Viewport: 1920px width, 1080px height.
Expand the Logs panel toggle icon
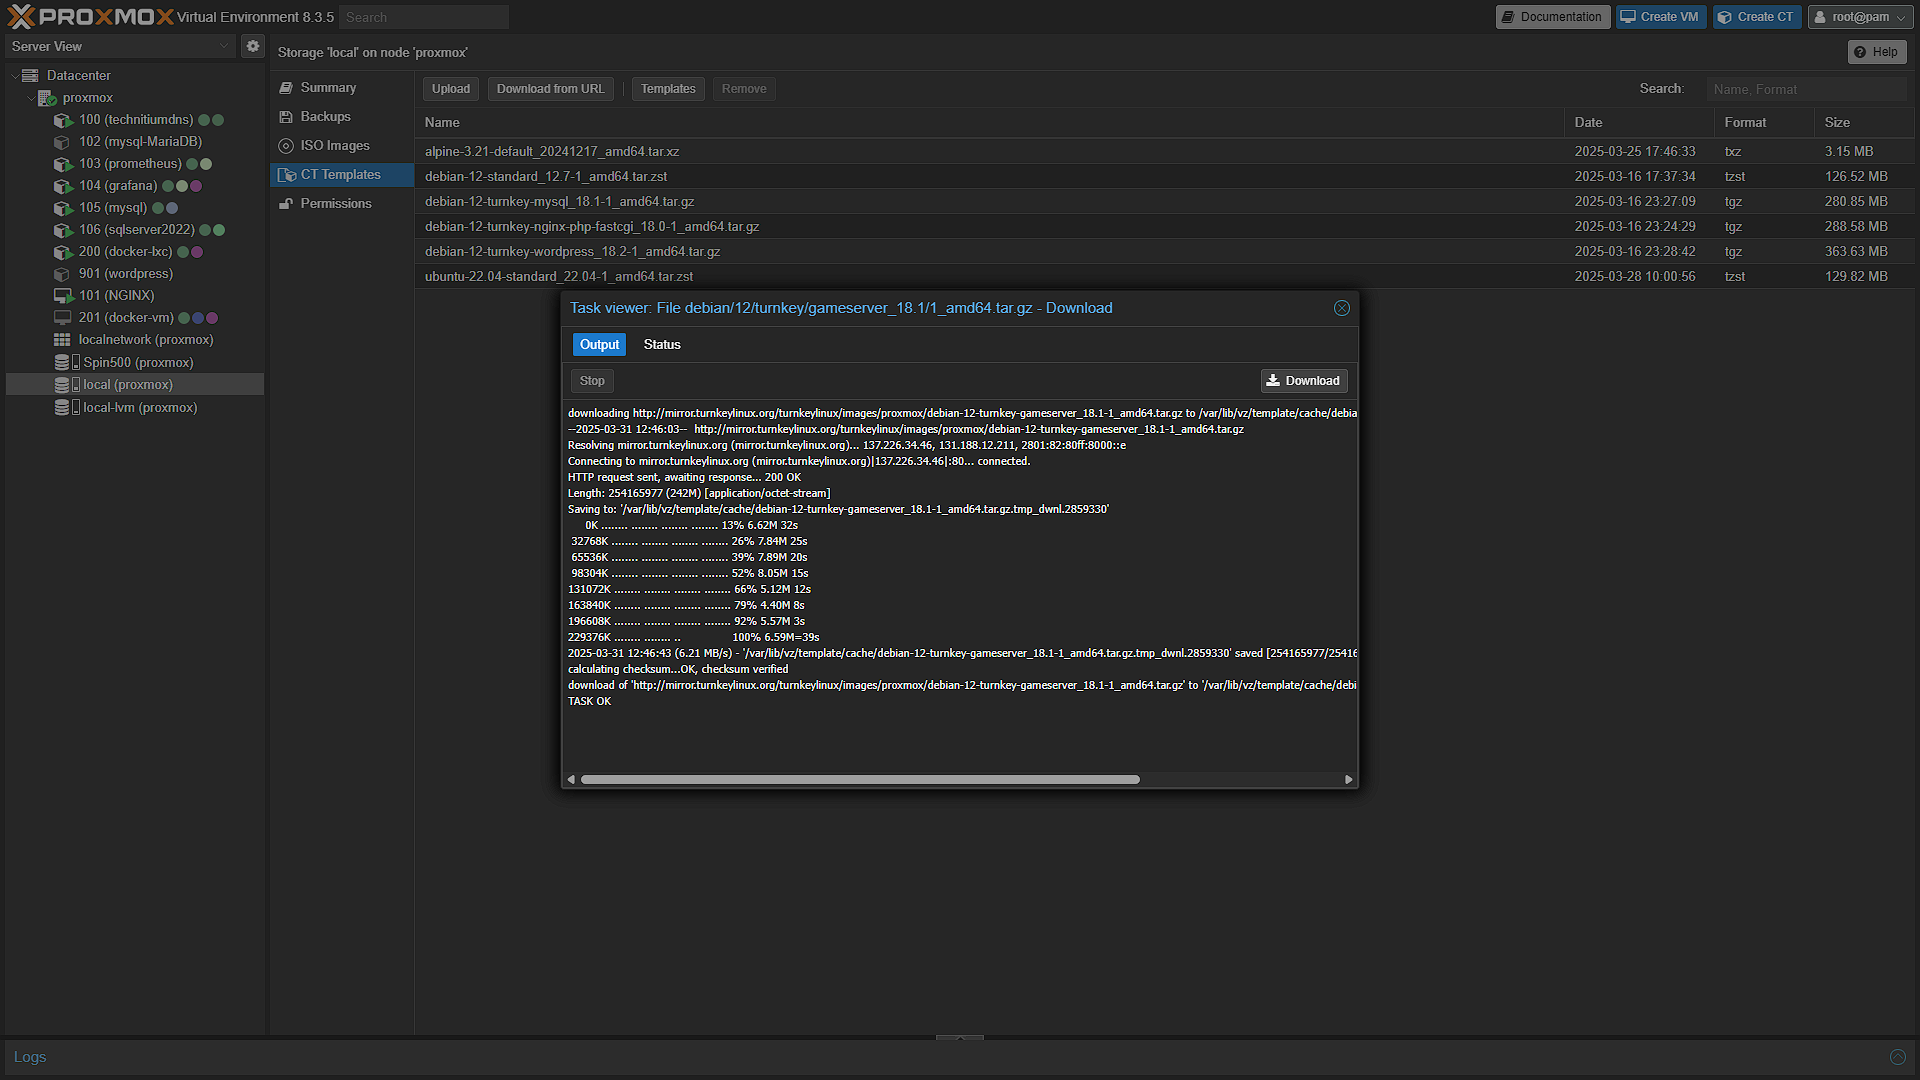coord(1897,1057)
